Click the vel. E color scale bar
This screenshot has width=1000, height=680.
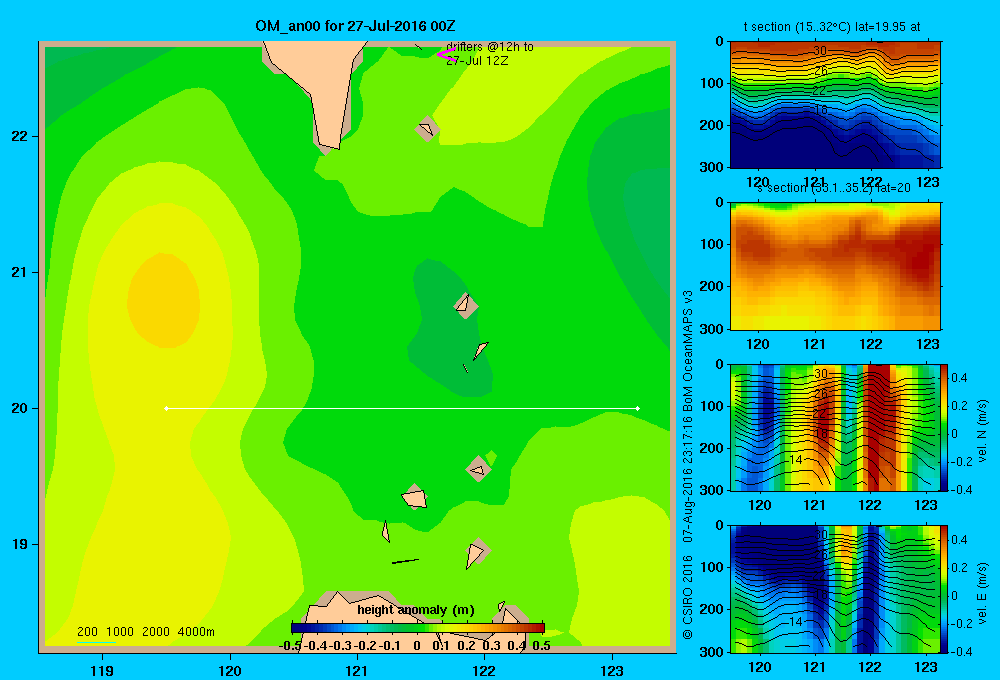(x=945, y=589)
